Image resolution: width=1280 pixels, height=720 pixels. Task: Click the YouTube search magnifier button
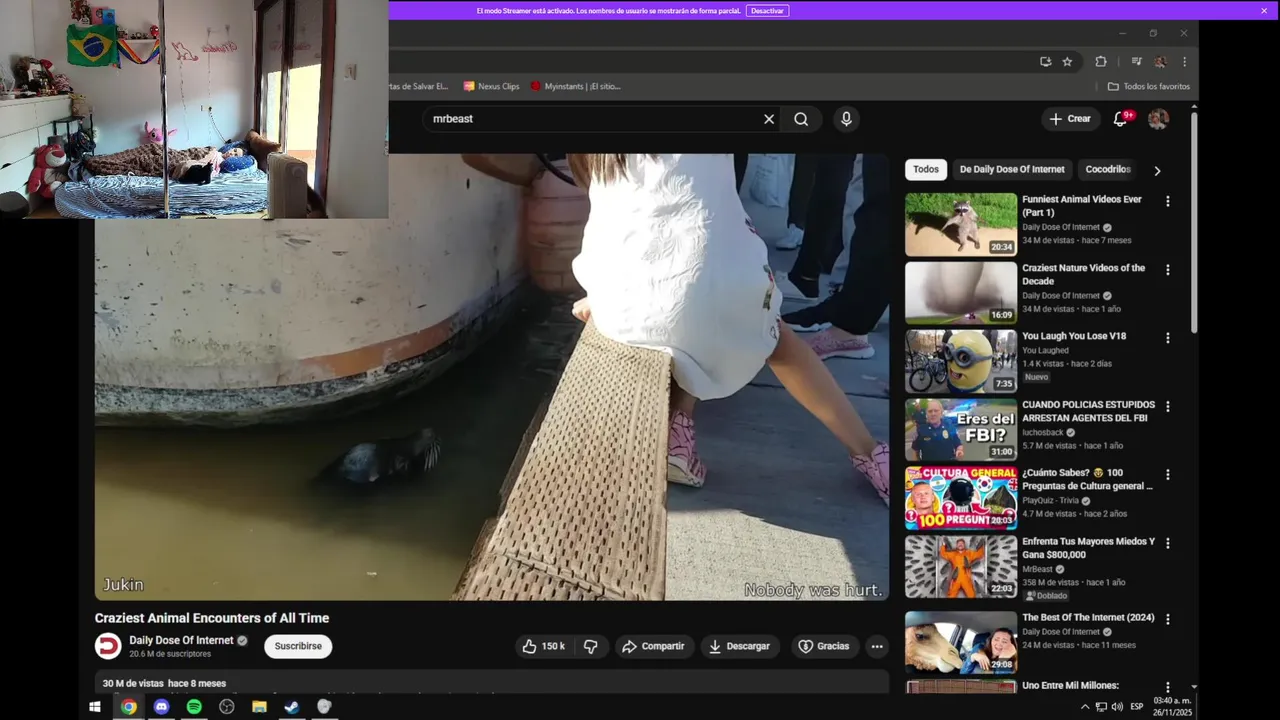801,119
